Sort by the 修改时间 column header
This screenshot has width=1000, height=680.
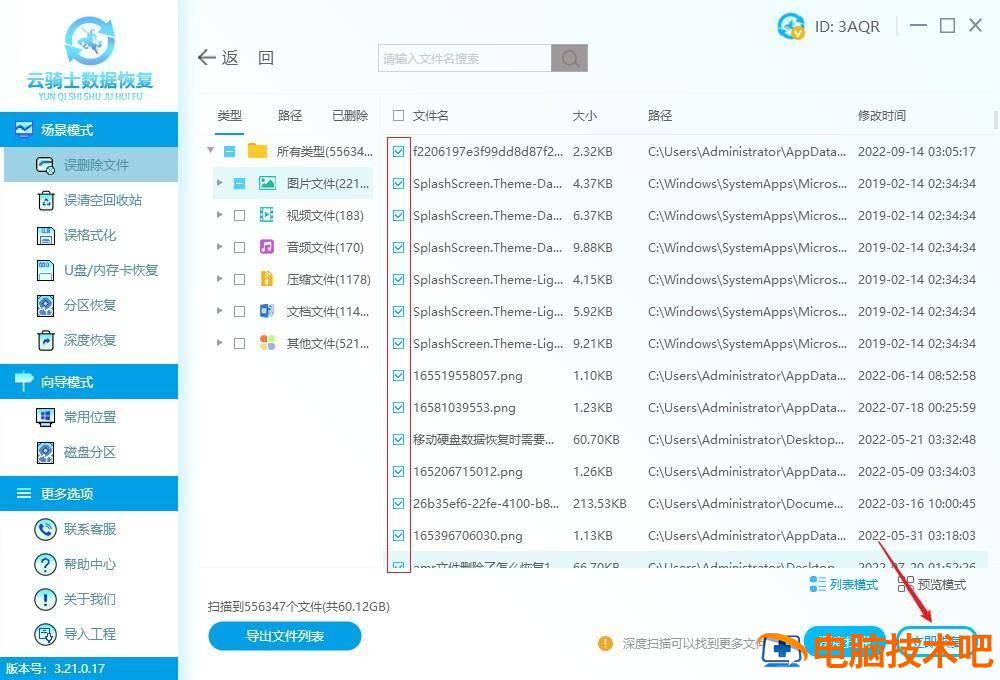tap(882, 115)
